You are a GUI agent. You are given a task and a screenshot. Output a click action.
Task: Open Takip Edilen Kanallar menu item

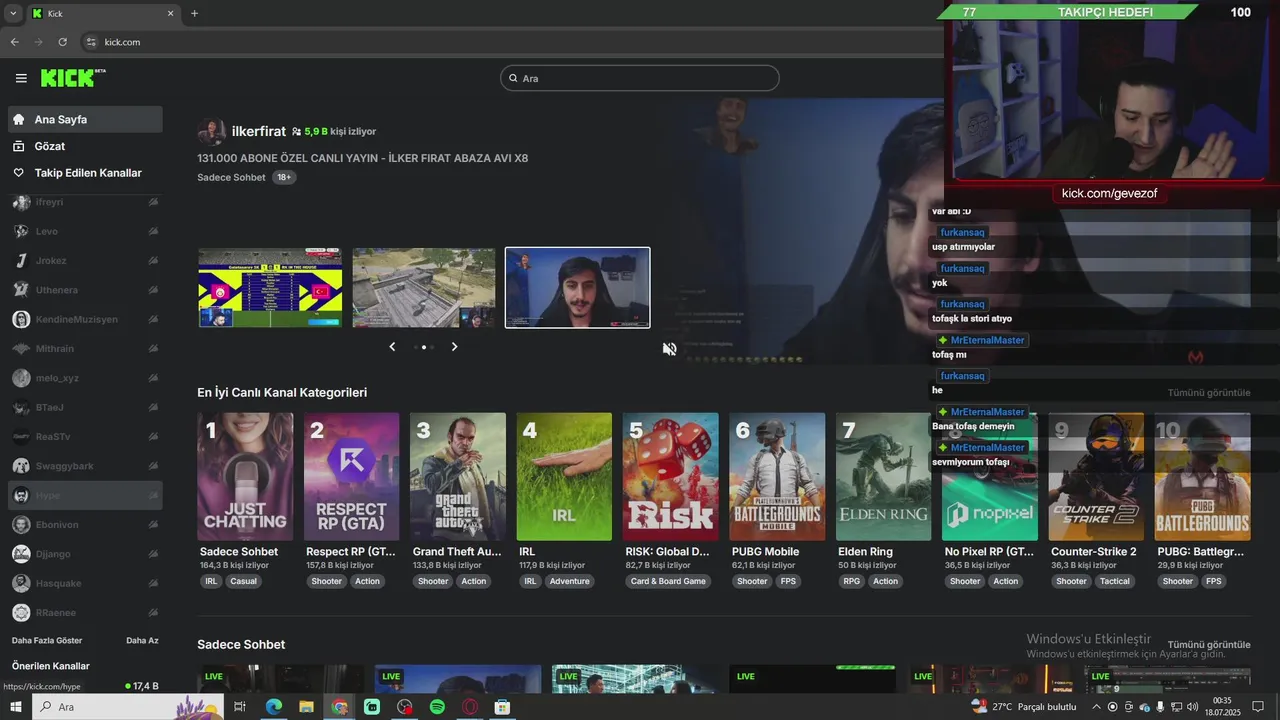tap(85, 173)
